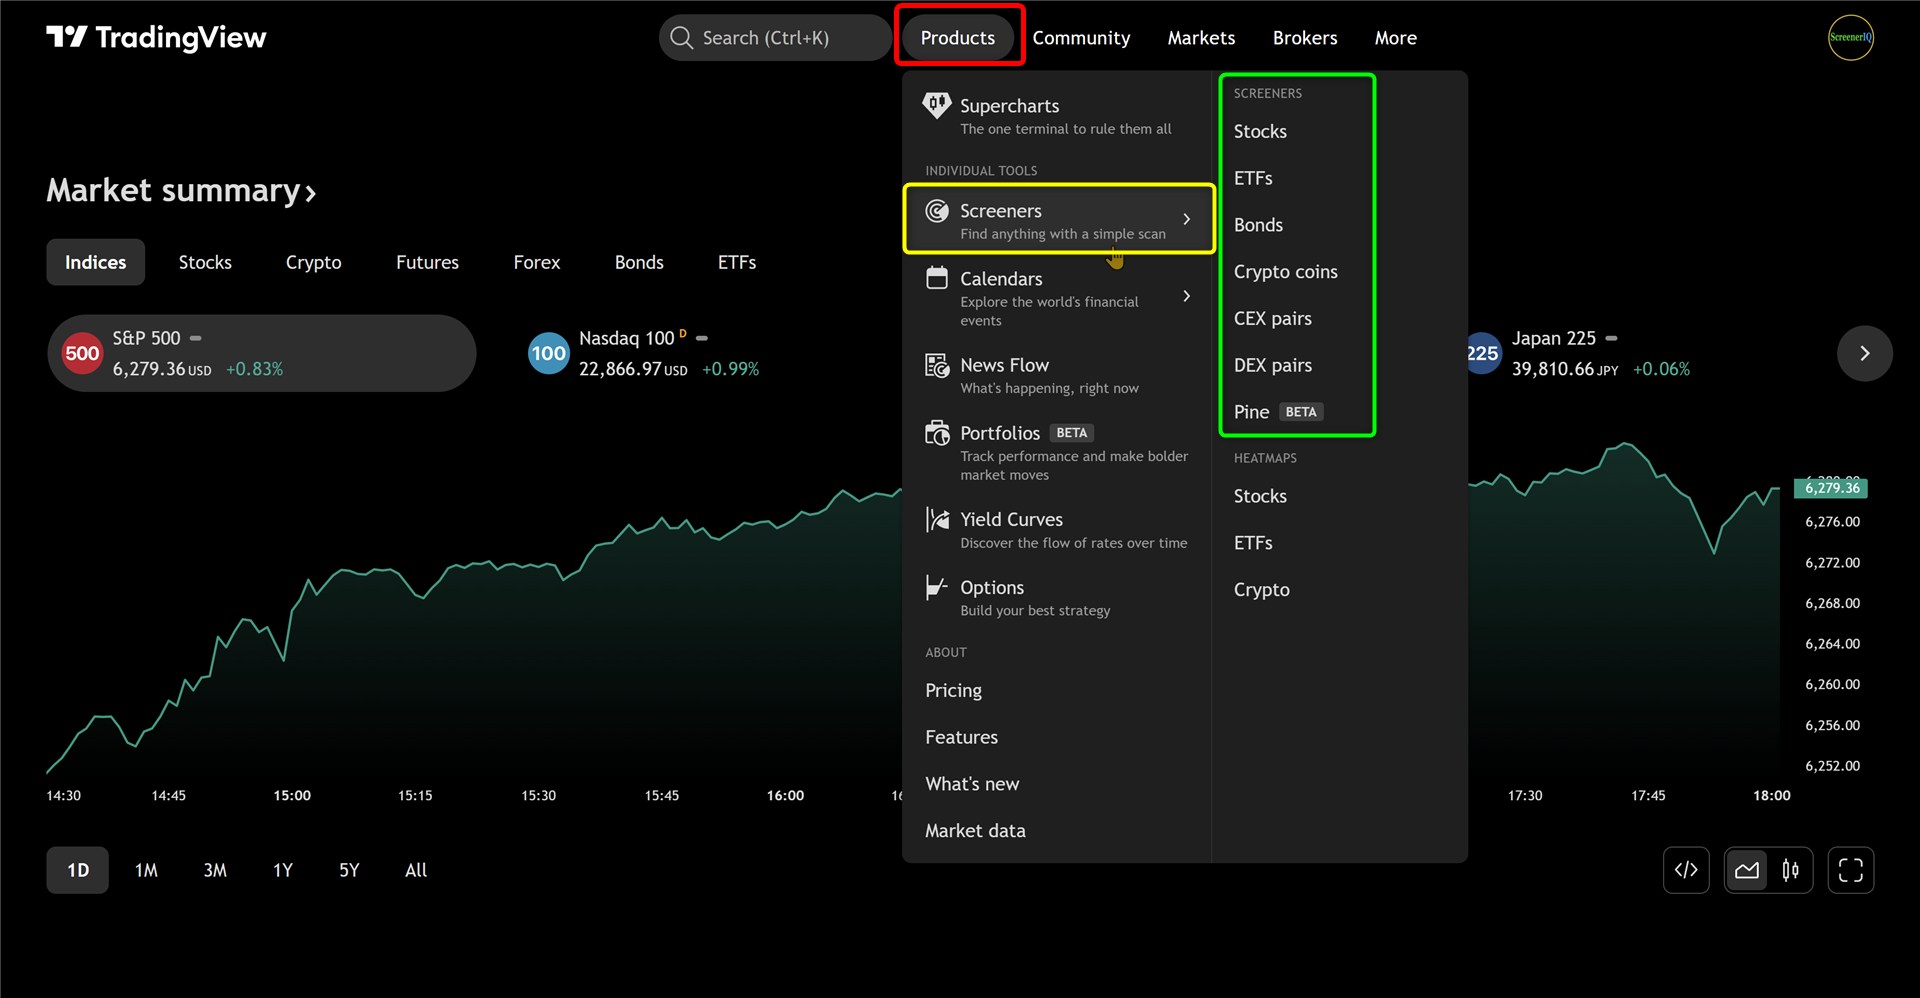This screenshot has width=1920, height=998.
Task: Select the S&P 500 index card
Action: (262, 353)
